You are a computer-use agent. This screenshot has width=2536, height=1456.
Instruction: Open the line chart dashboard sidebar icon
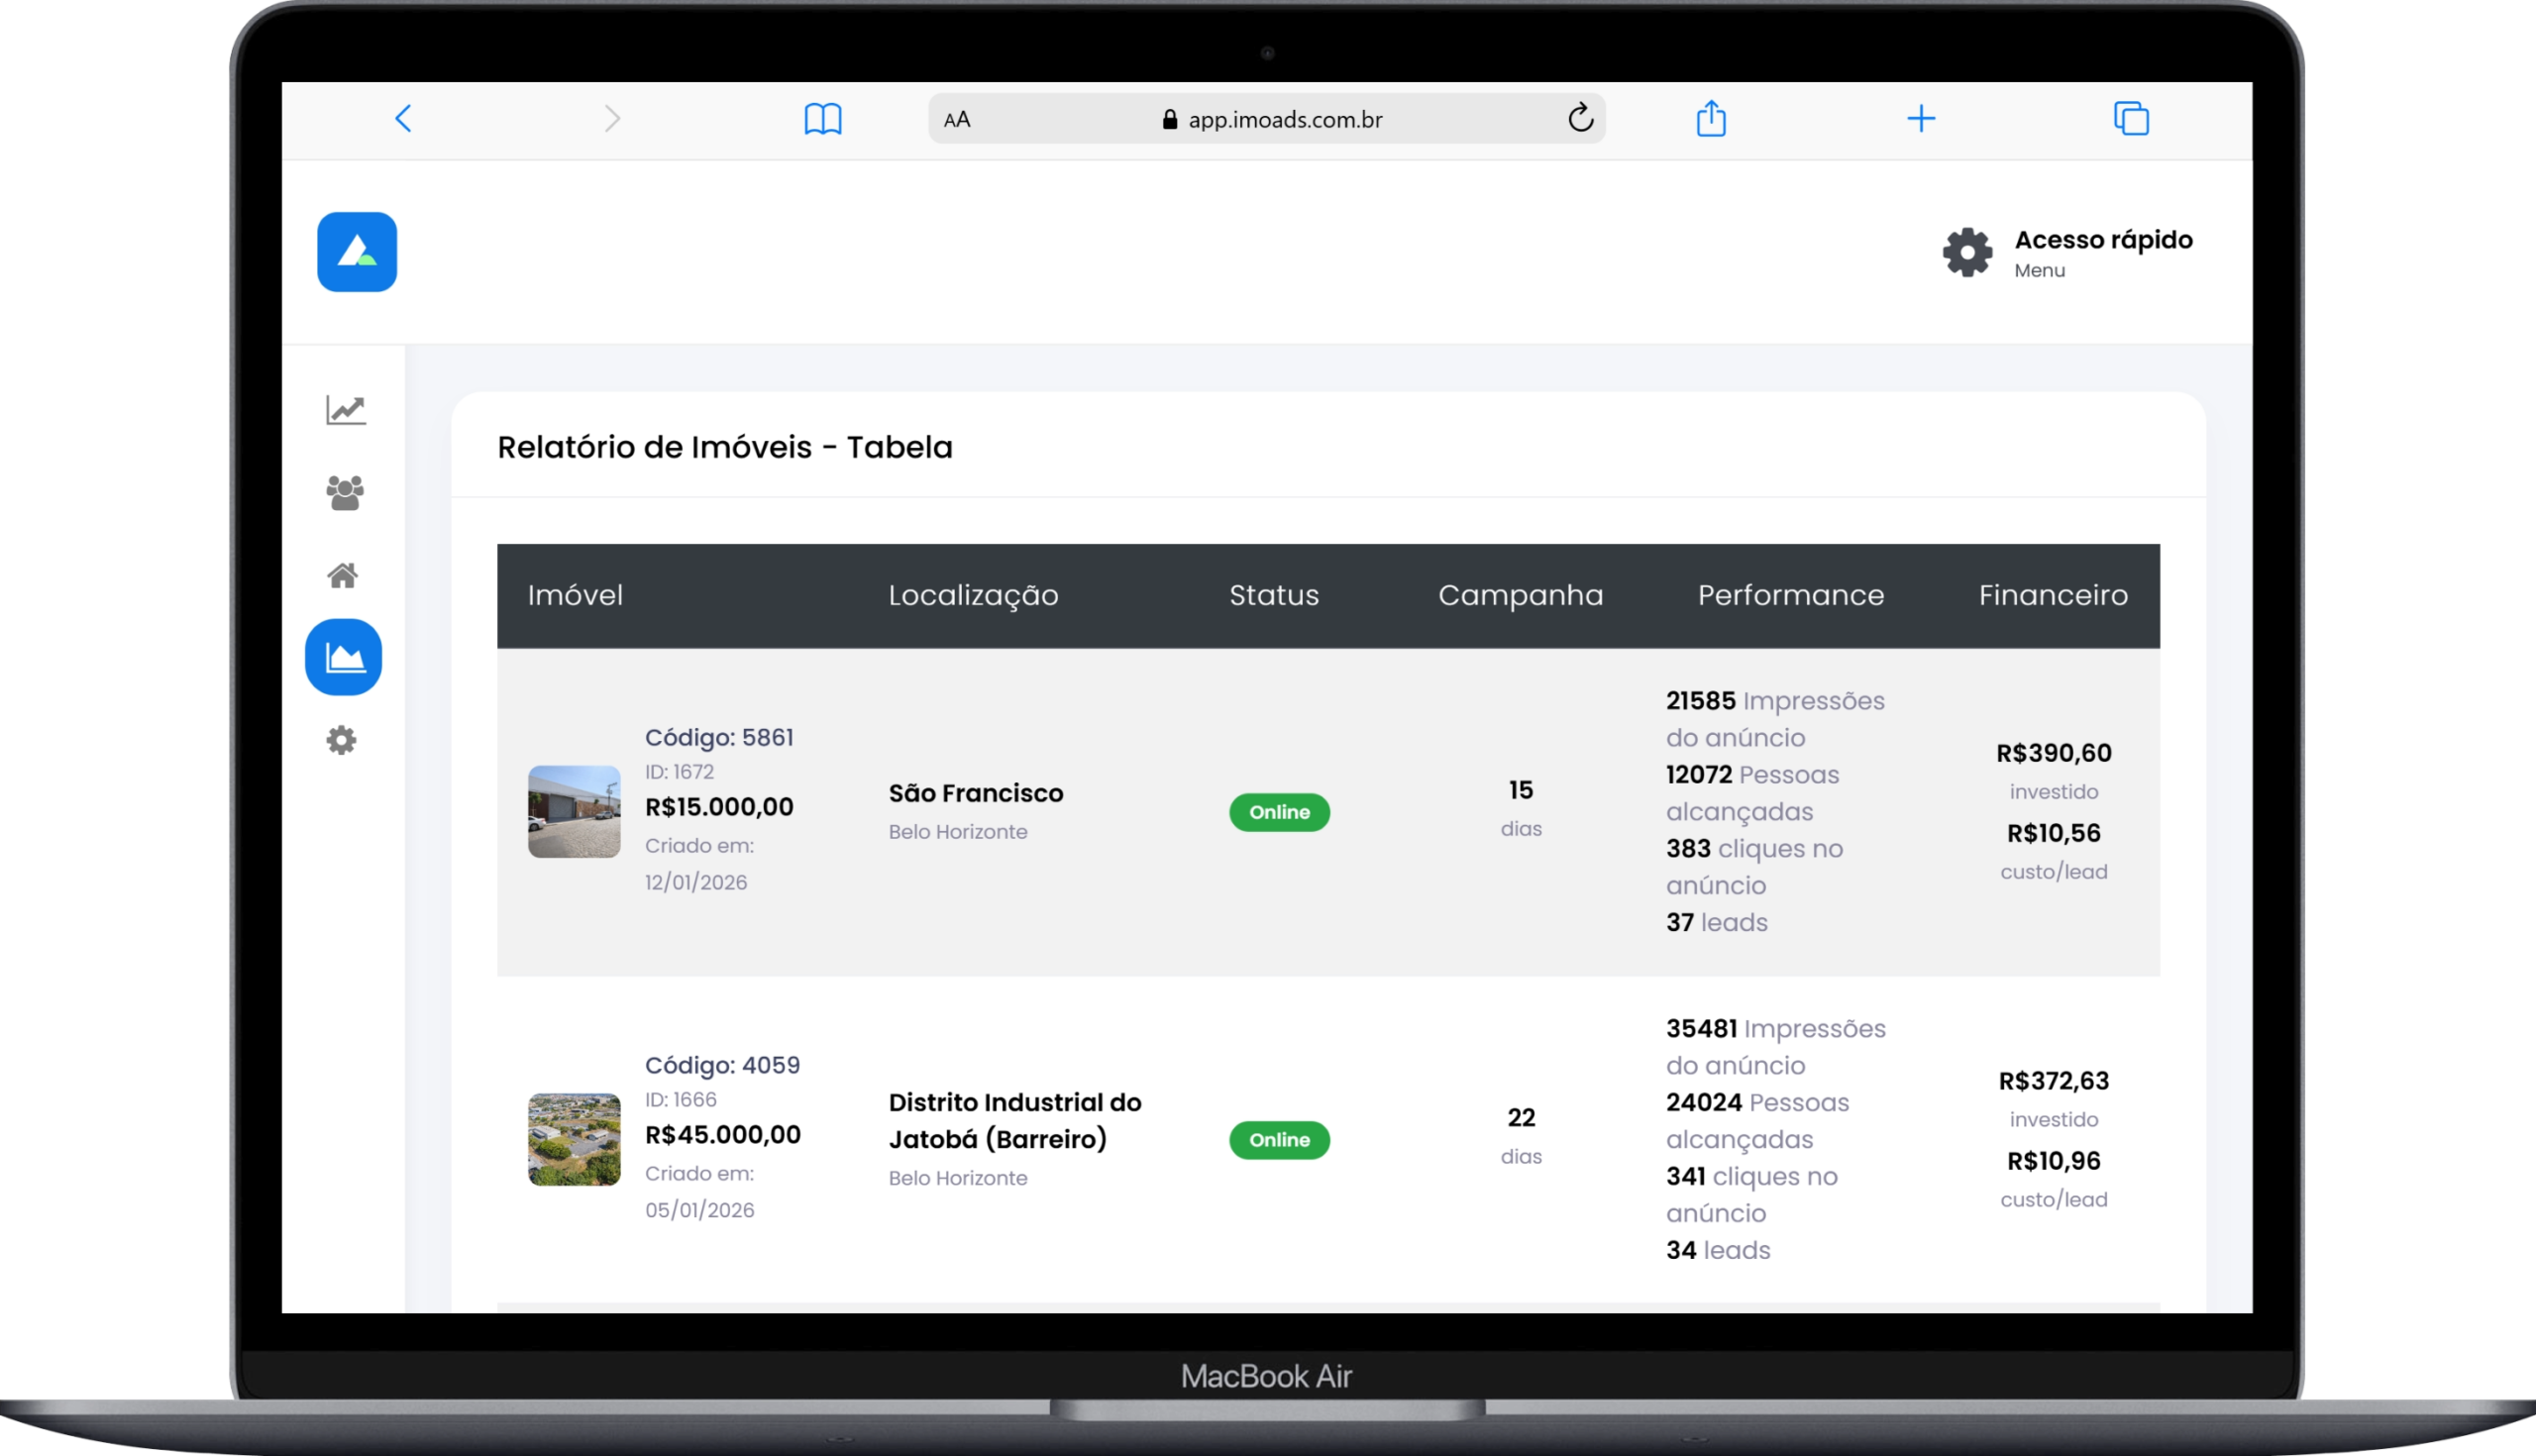click(x=345, y=410)
